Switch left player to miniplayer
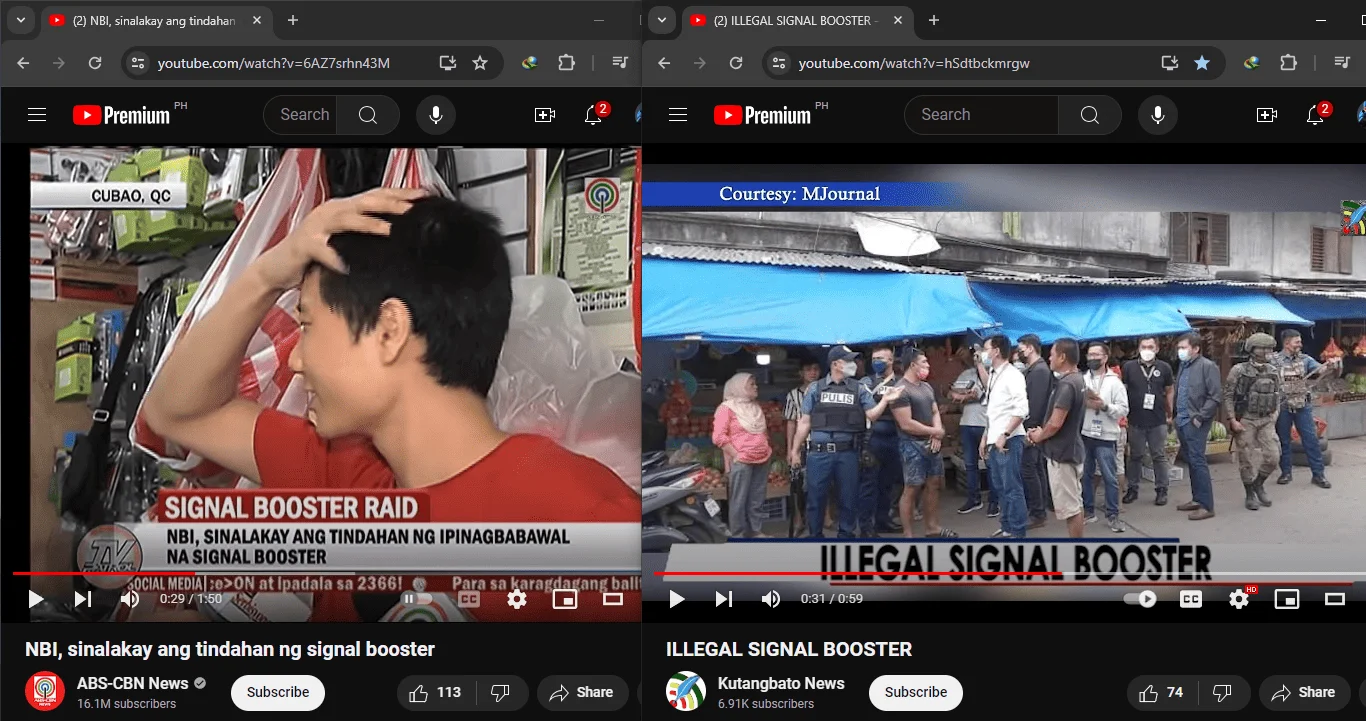Viewport: 1366px width, 721px height. (x=565, y=599)
